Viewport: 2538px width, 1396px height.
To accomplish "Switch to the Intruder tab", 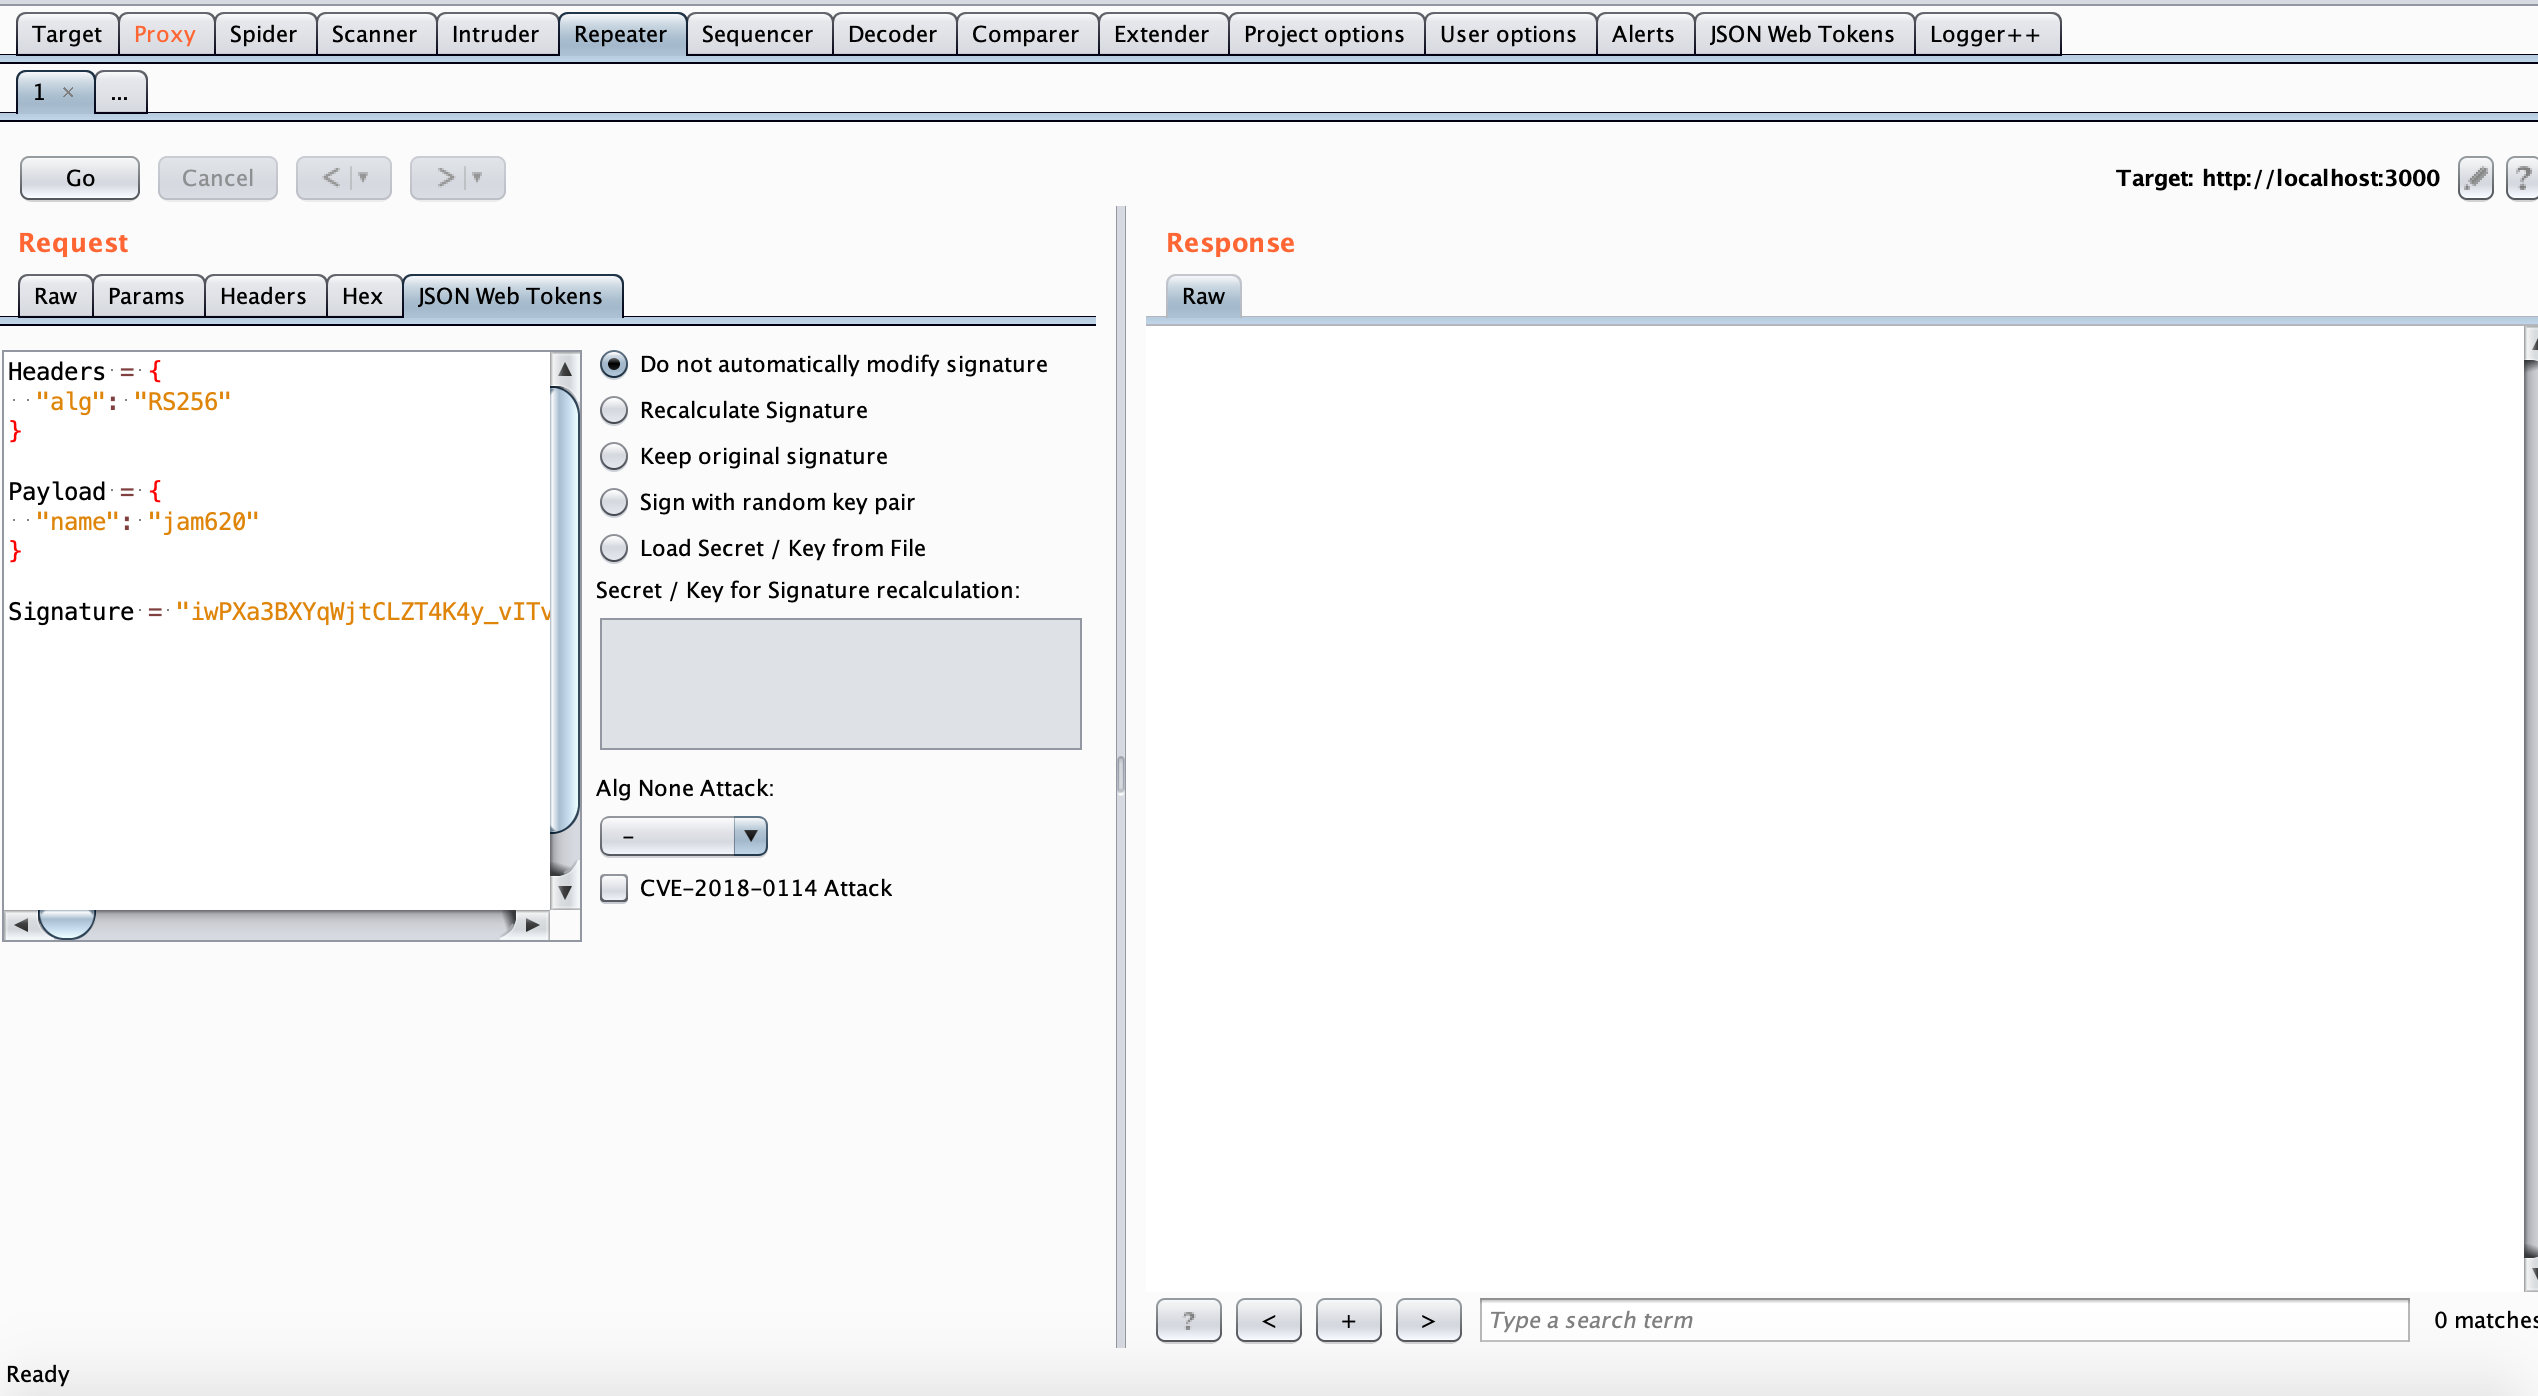I will pyautogui.click(x=496, y=34).
